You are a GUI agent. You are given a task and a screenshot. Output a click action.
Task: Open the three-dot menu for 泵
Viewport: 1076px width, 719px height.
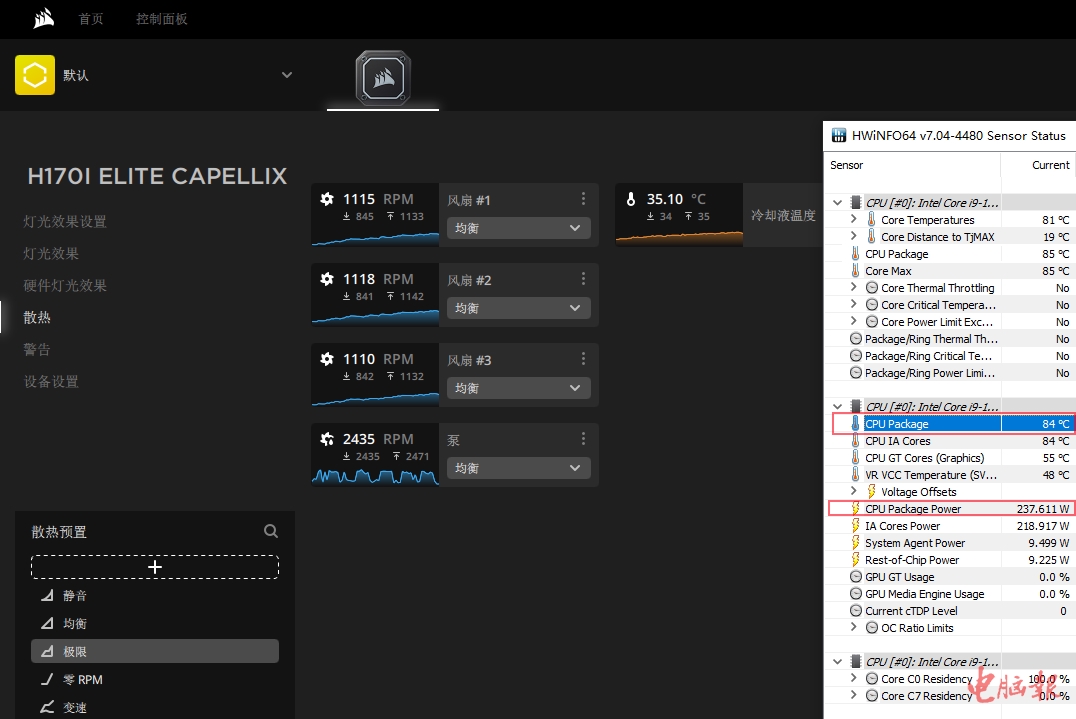point(584,439)
